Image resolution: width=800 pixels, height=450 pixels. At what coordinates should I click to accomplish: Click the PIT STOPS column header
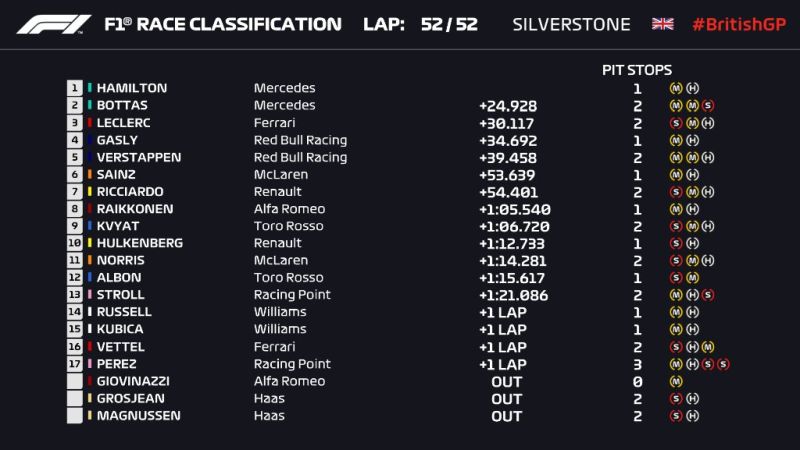click(637, 69)
